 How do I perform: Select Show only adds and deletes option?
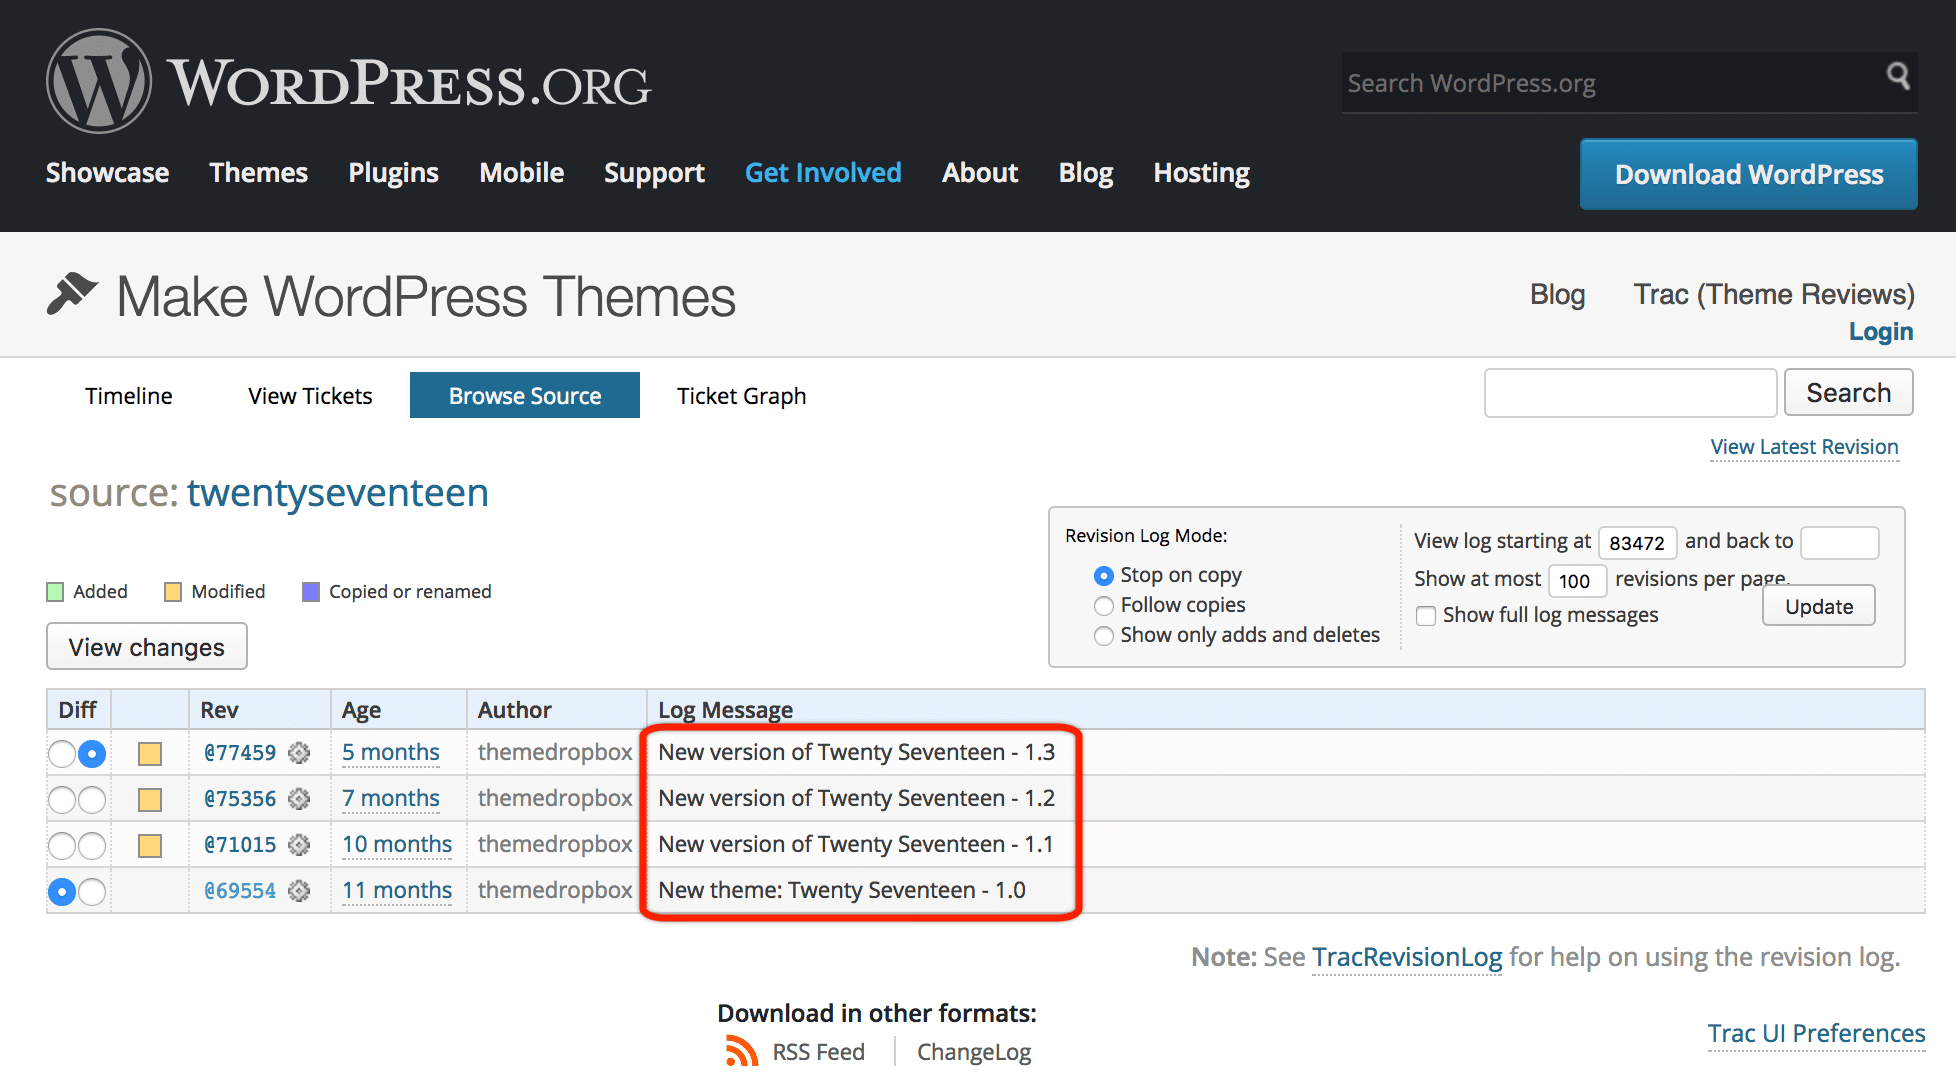1104,636
